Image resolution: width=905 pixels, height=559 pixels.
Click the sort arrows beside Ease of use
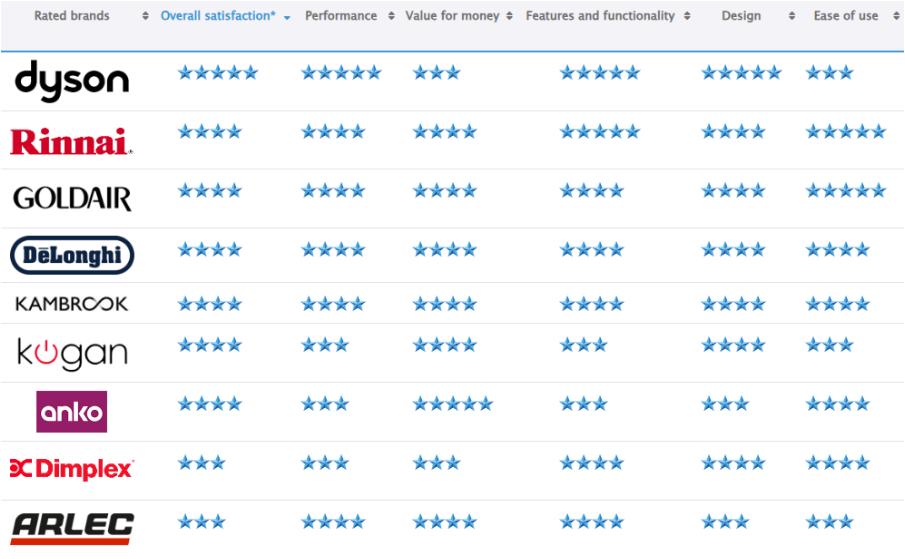tap(896, 17)
